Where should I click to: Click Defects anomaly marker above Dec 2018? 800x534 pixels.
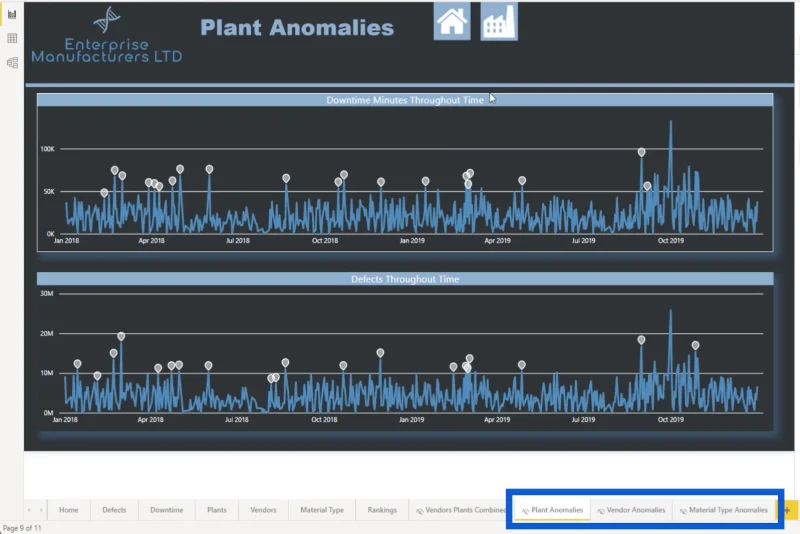[x=380, y=353]
